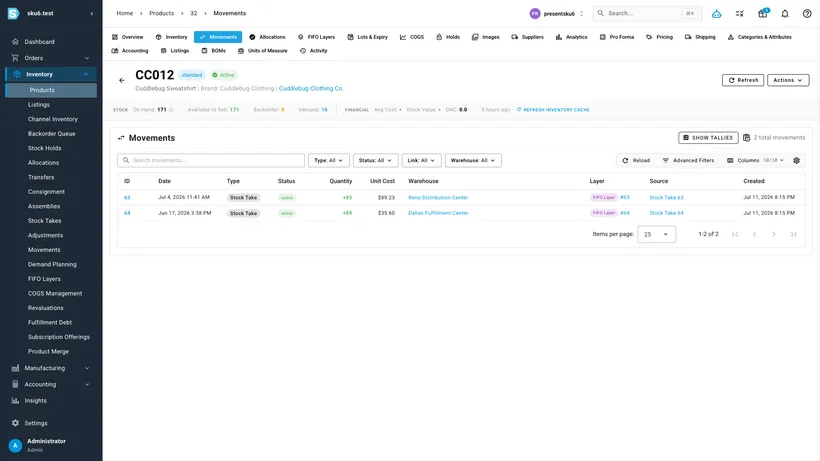Go to last page of movements

(x=793, y=234)
